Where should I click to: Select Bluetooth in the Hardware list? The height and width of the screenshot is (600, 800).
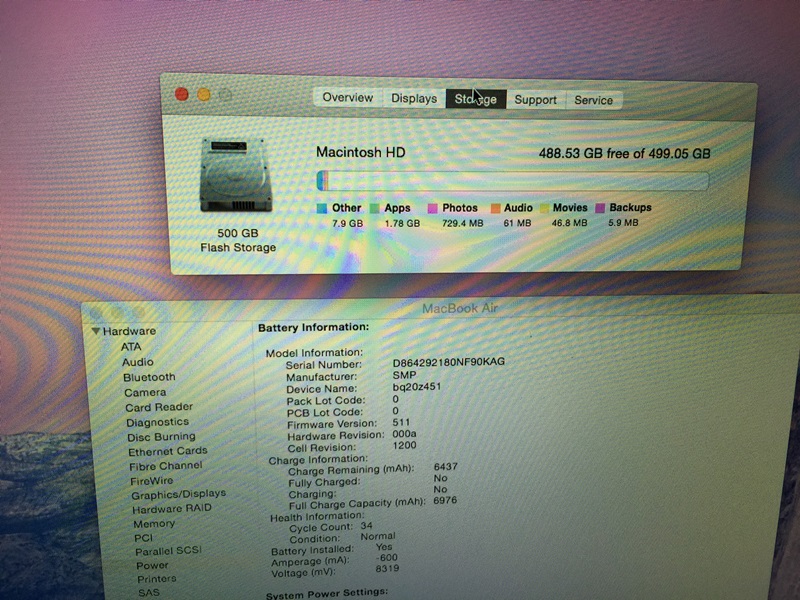point(149,377)
